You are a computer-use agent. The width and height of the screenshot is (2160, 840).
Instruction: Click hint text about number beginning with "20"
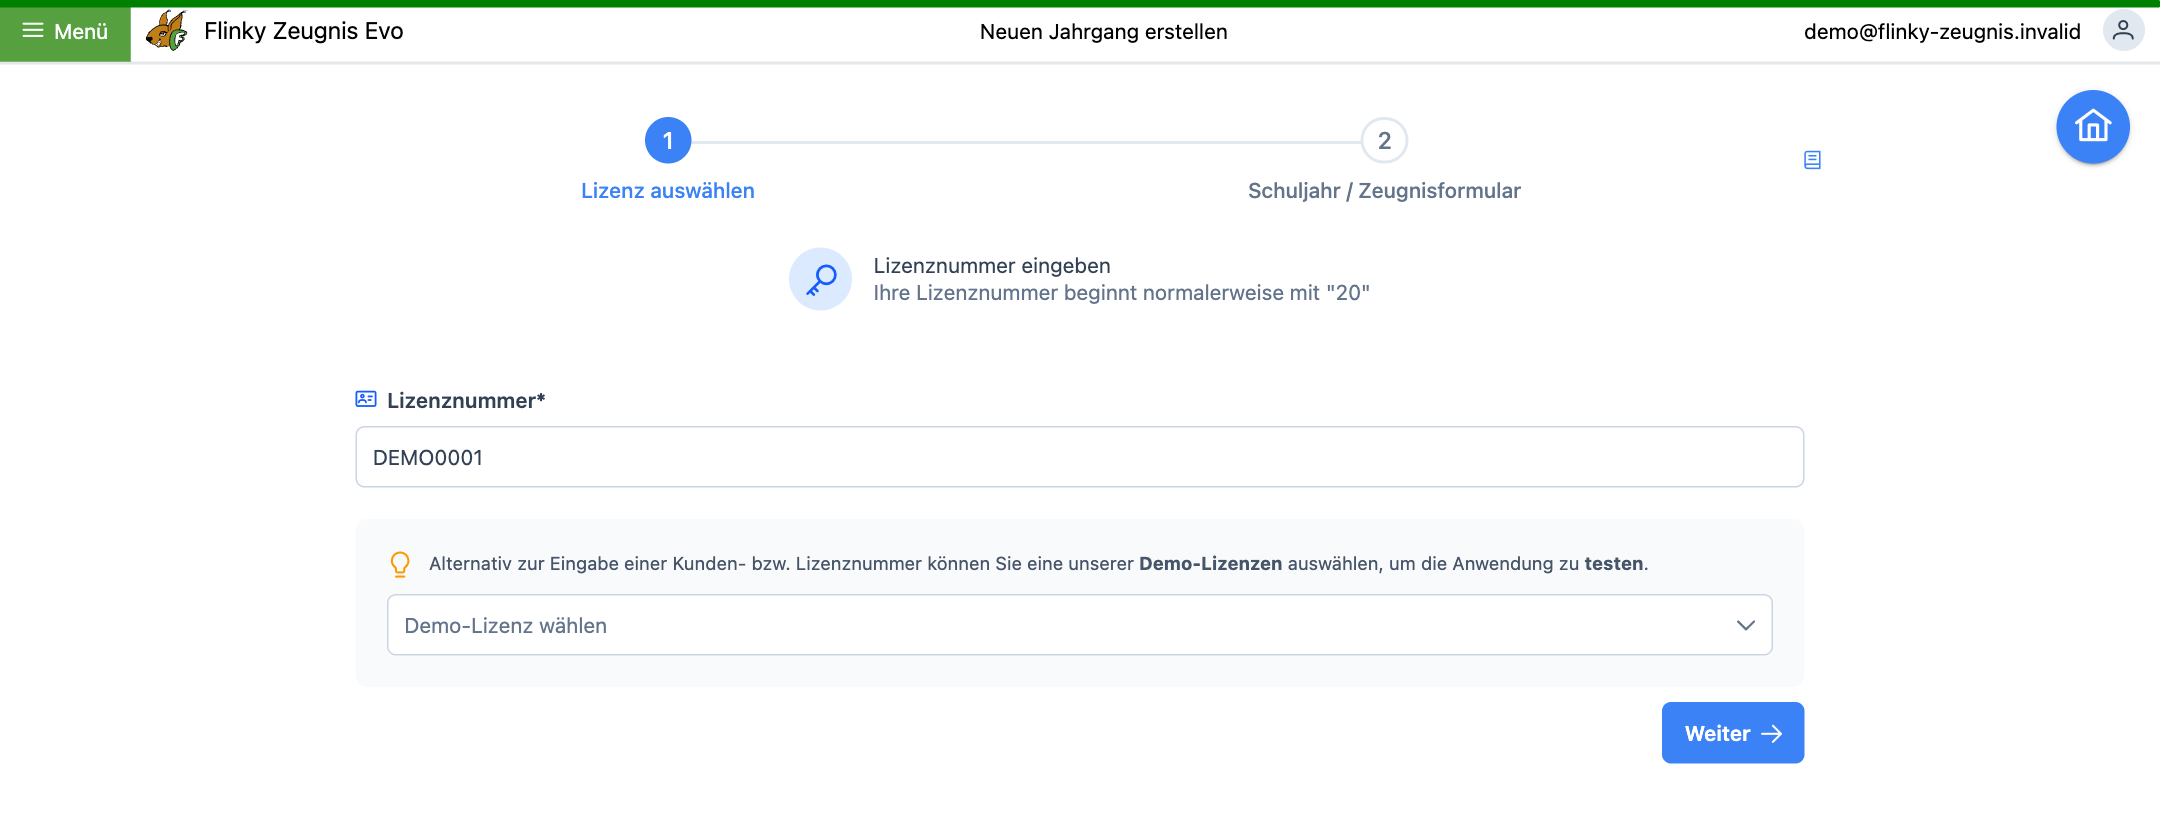point(1122,293)
